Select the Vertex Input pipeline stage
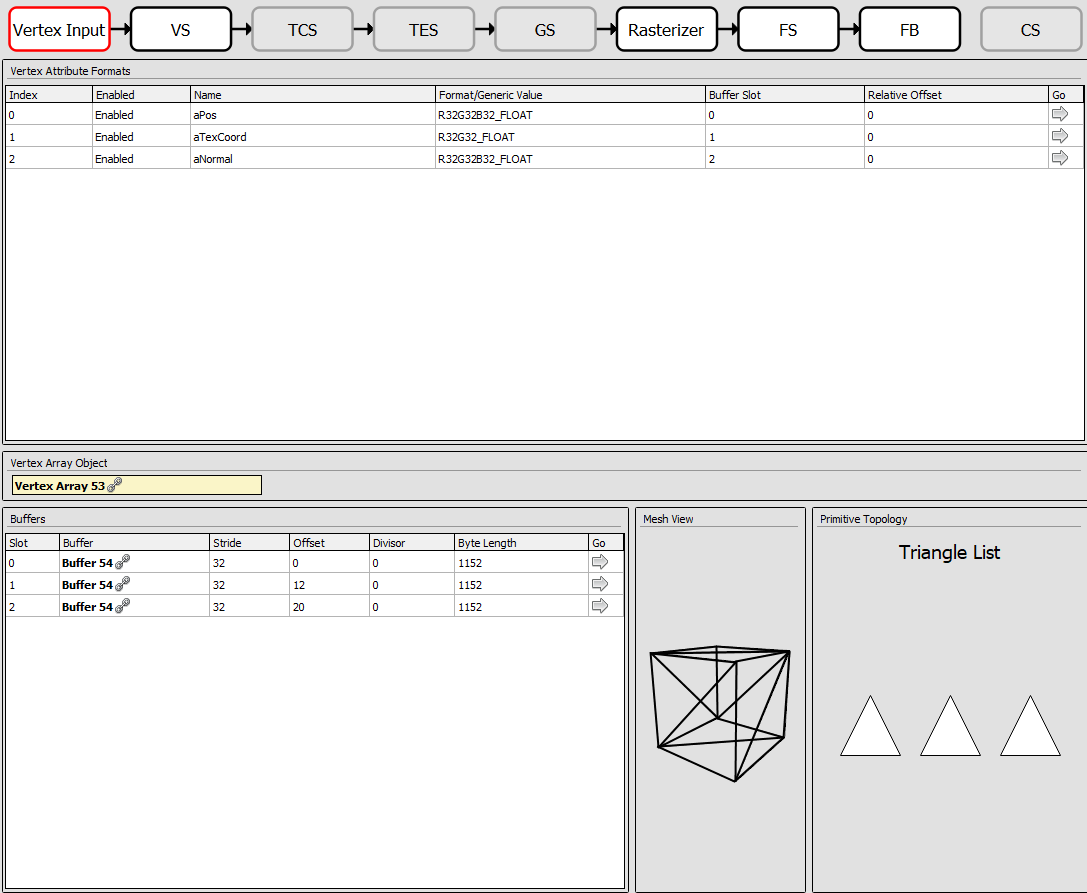1087x893 pixels. [60, 30]
